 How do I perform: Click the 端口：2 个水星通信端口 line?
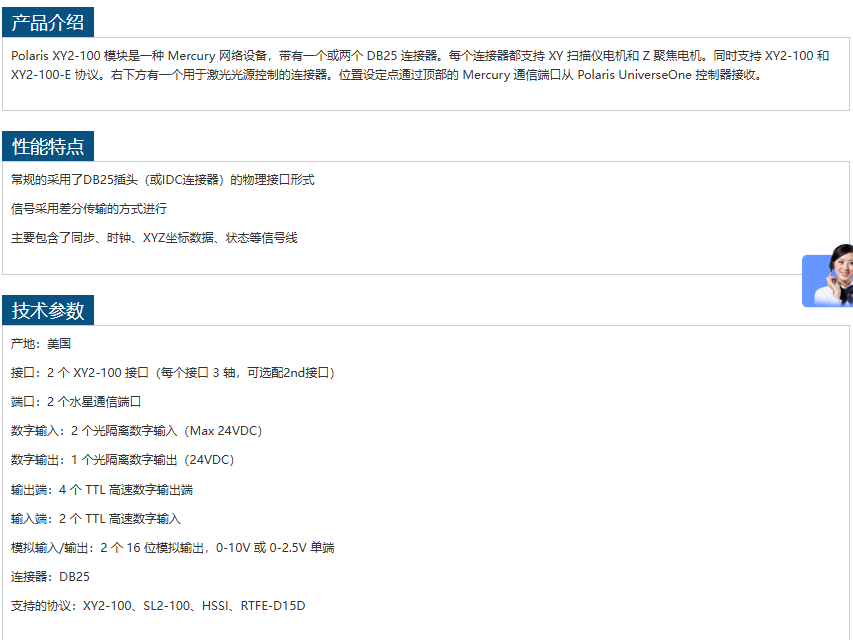click(x=76, y=402)
